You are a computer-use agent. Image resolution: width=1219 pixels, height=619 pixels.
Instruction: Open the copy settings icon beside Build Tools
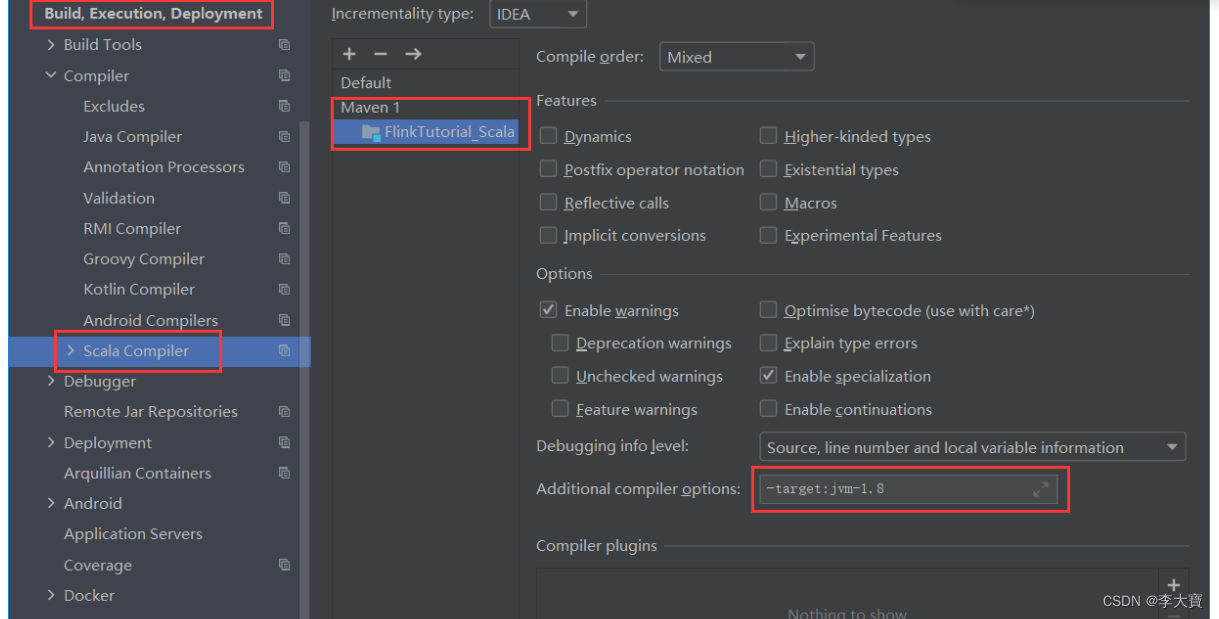pos(284,44)
